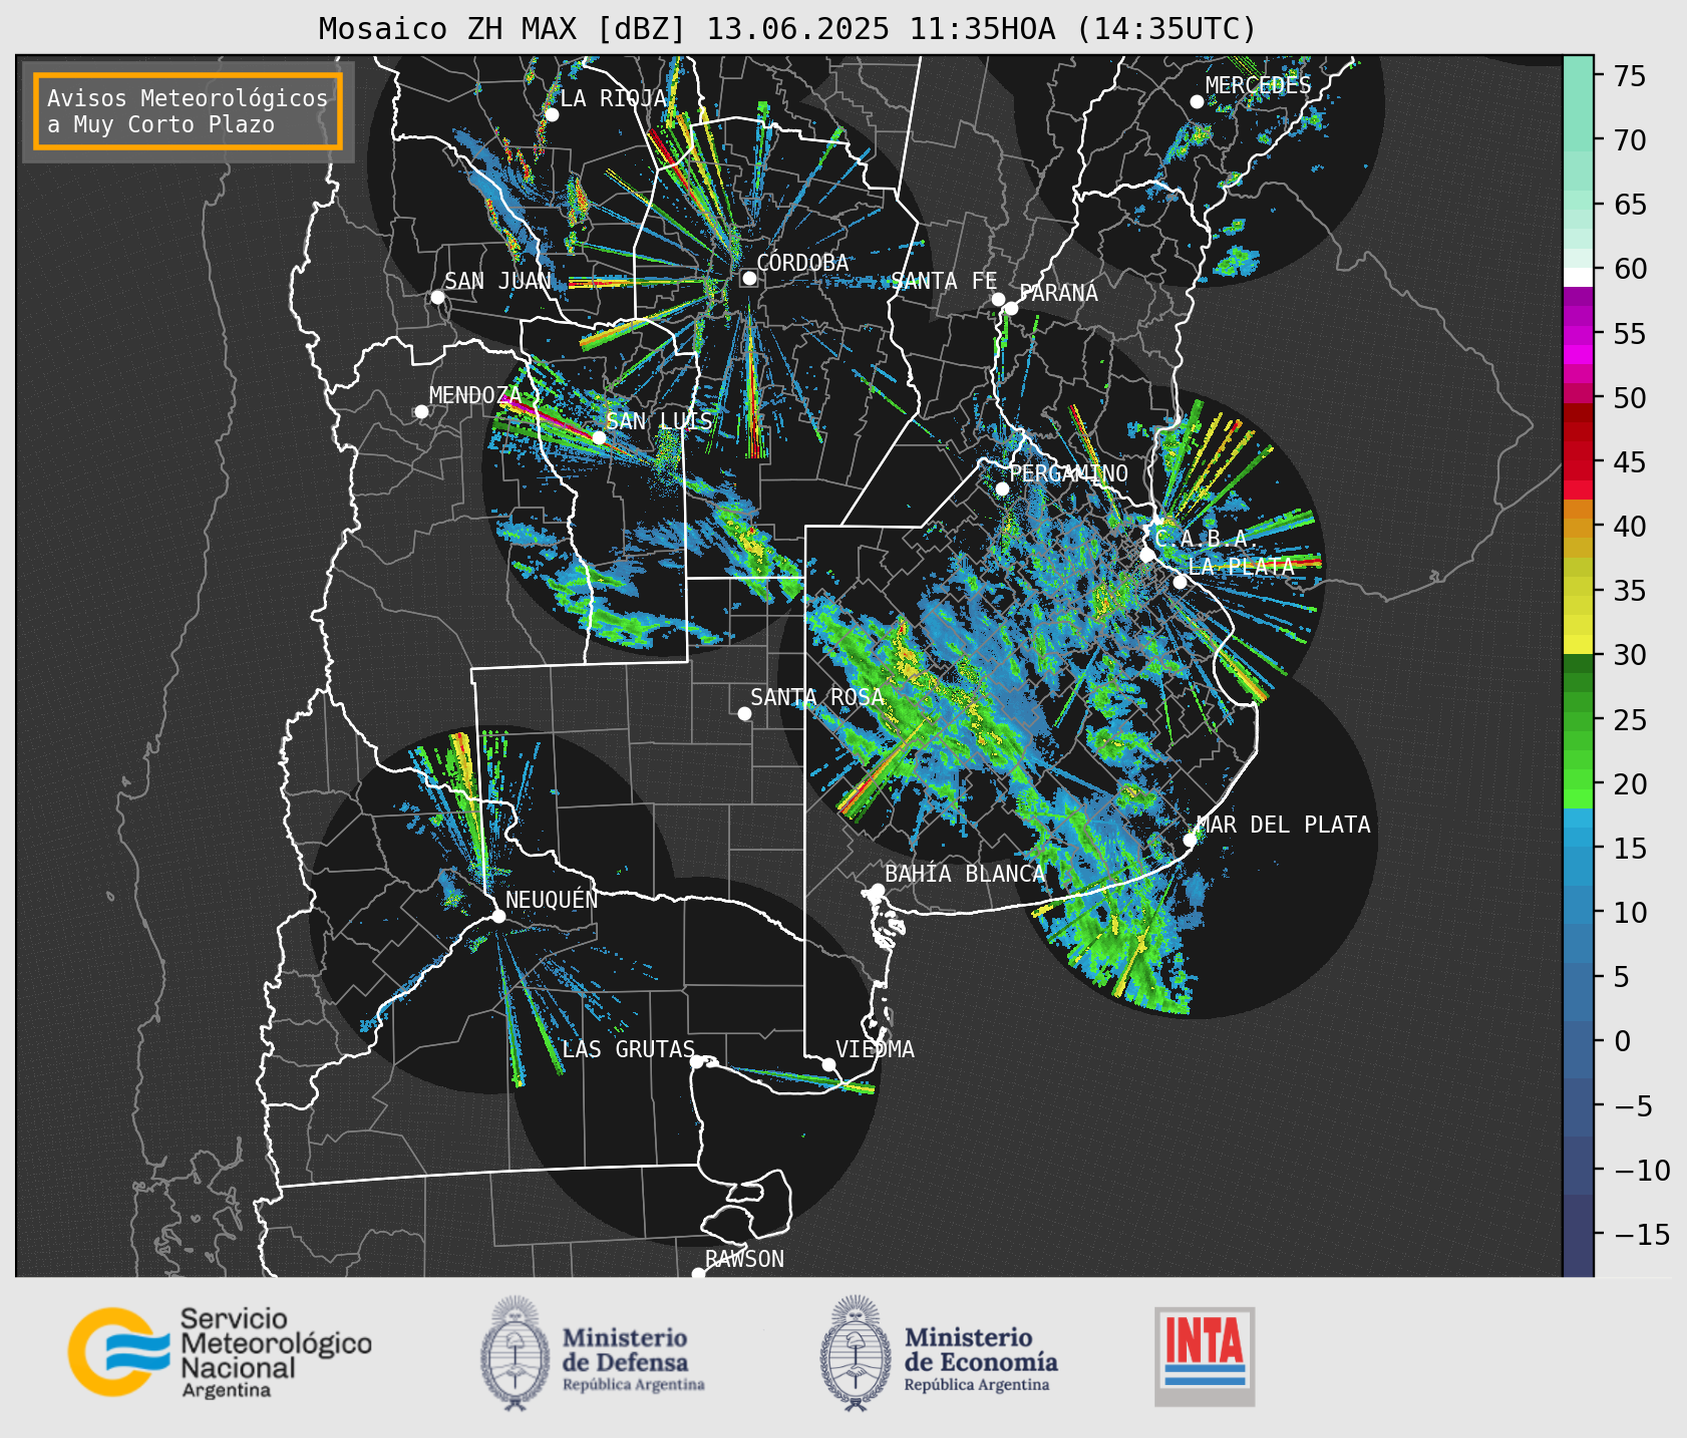Click the 75 tick label on the color scale

click(1629, 76)
